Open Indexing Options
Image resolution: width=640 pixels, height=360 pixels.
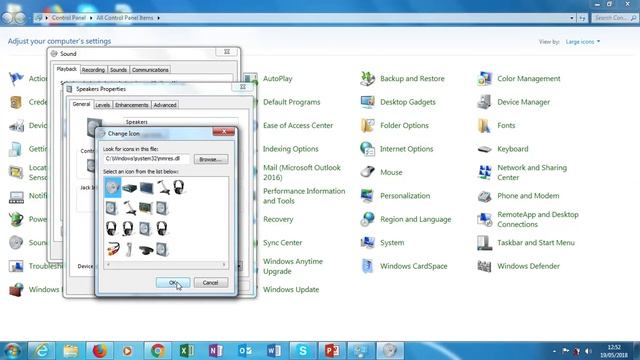point(291,149)
